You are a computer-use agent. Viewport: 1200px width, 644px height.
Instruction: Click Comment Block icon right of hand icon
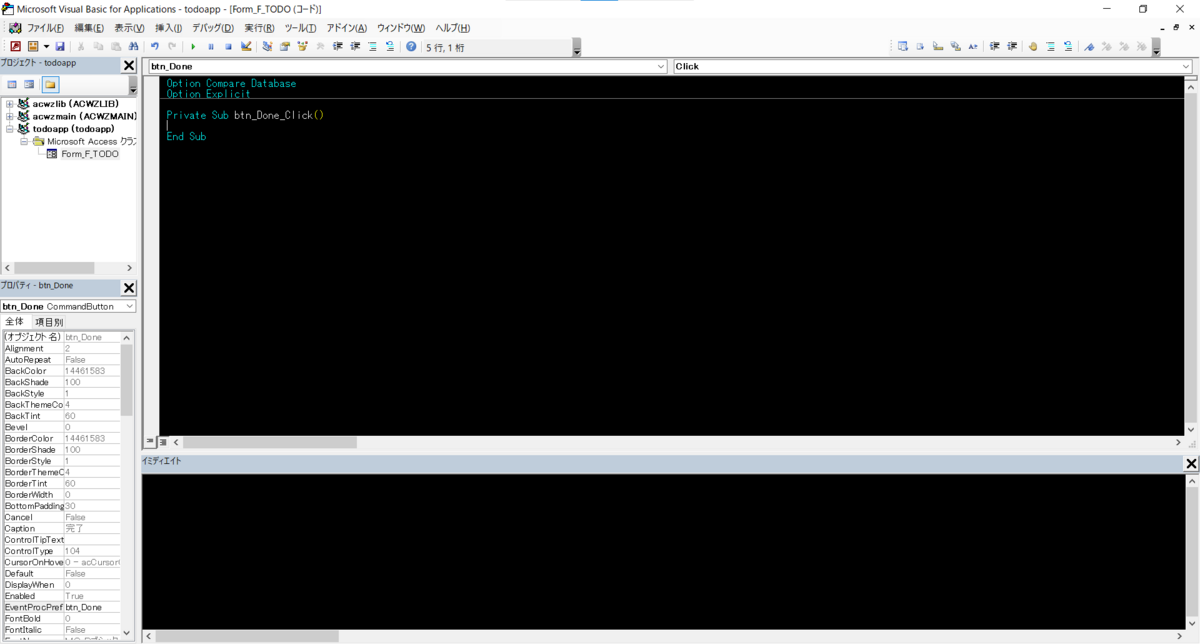pyautogui.click(x=1050, y=46)
